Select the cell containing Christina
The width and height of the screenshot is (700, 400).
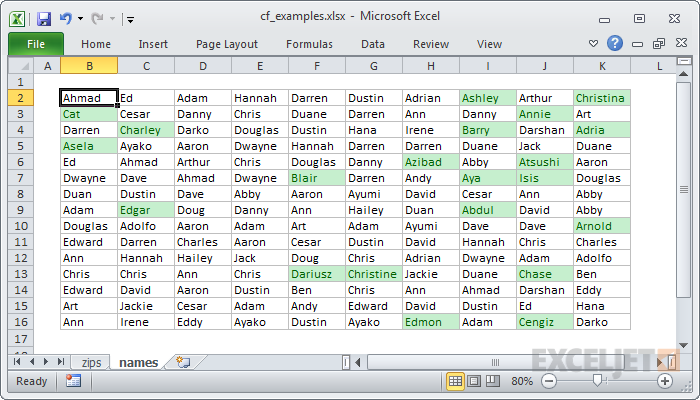(602, 98)
